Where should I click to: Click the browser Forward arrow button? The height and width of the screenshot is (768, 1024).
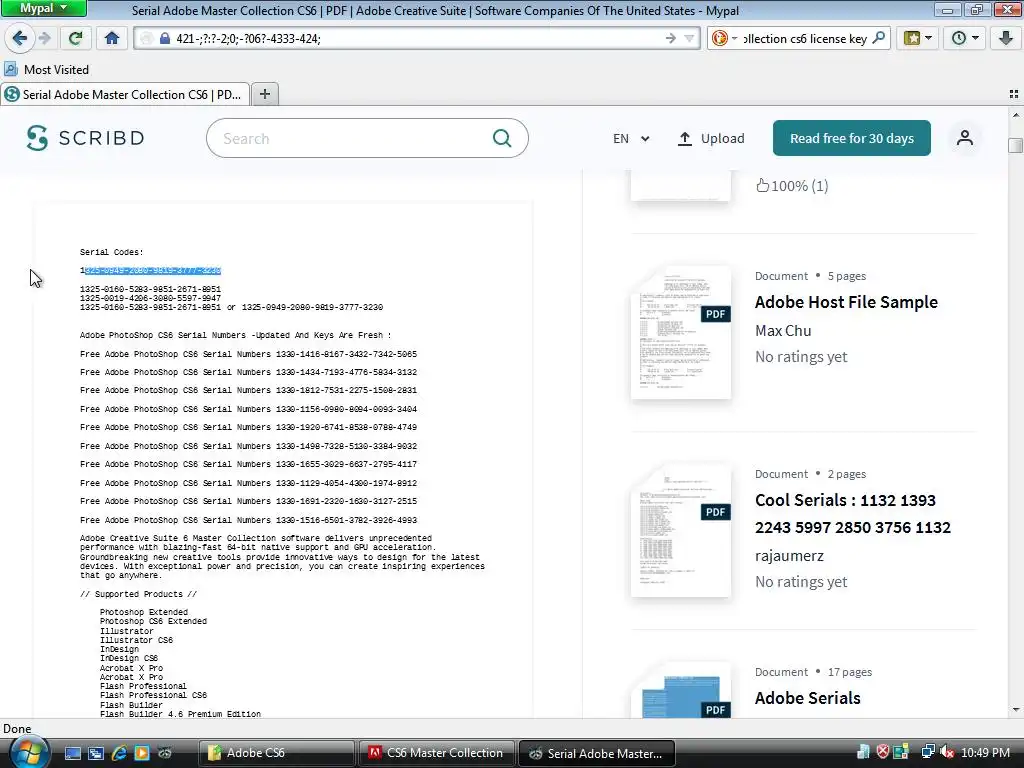coord(44,38)
